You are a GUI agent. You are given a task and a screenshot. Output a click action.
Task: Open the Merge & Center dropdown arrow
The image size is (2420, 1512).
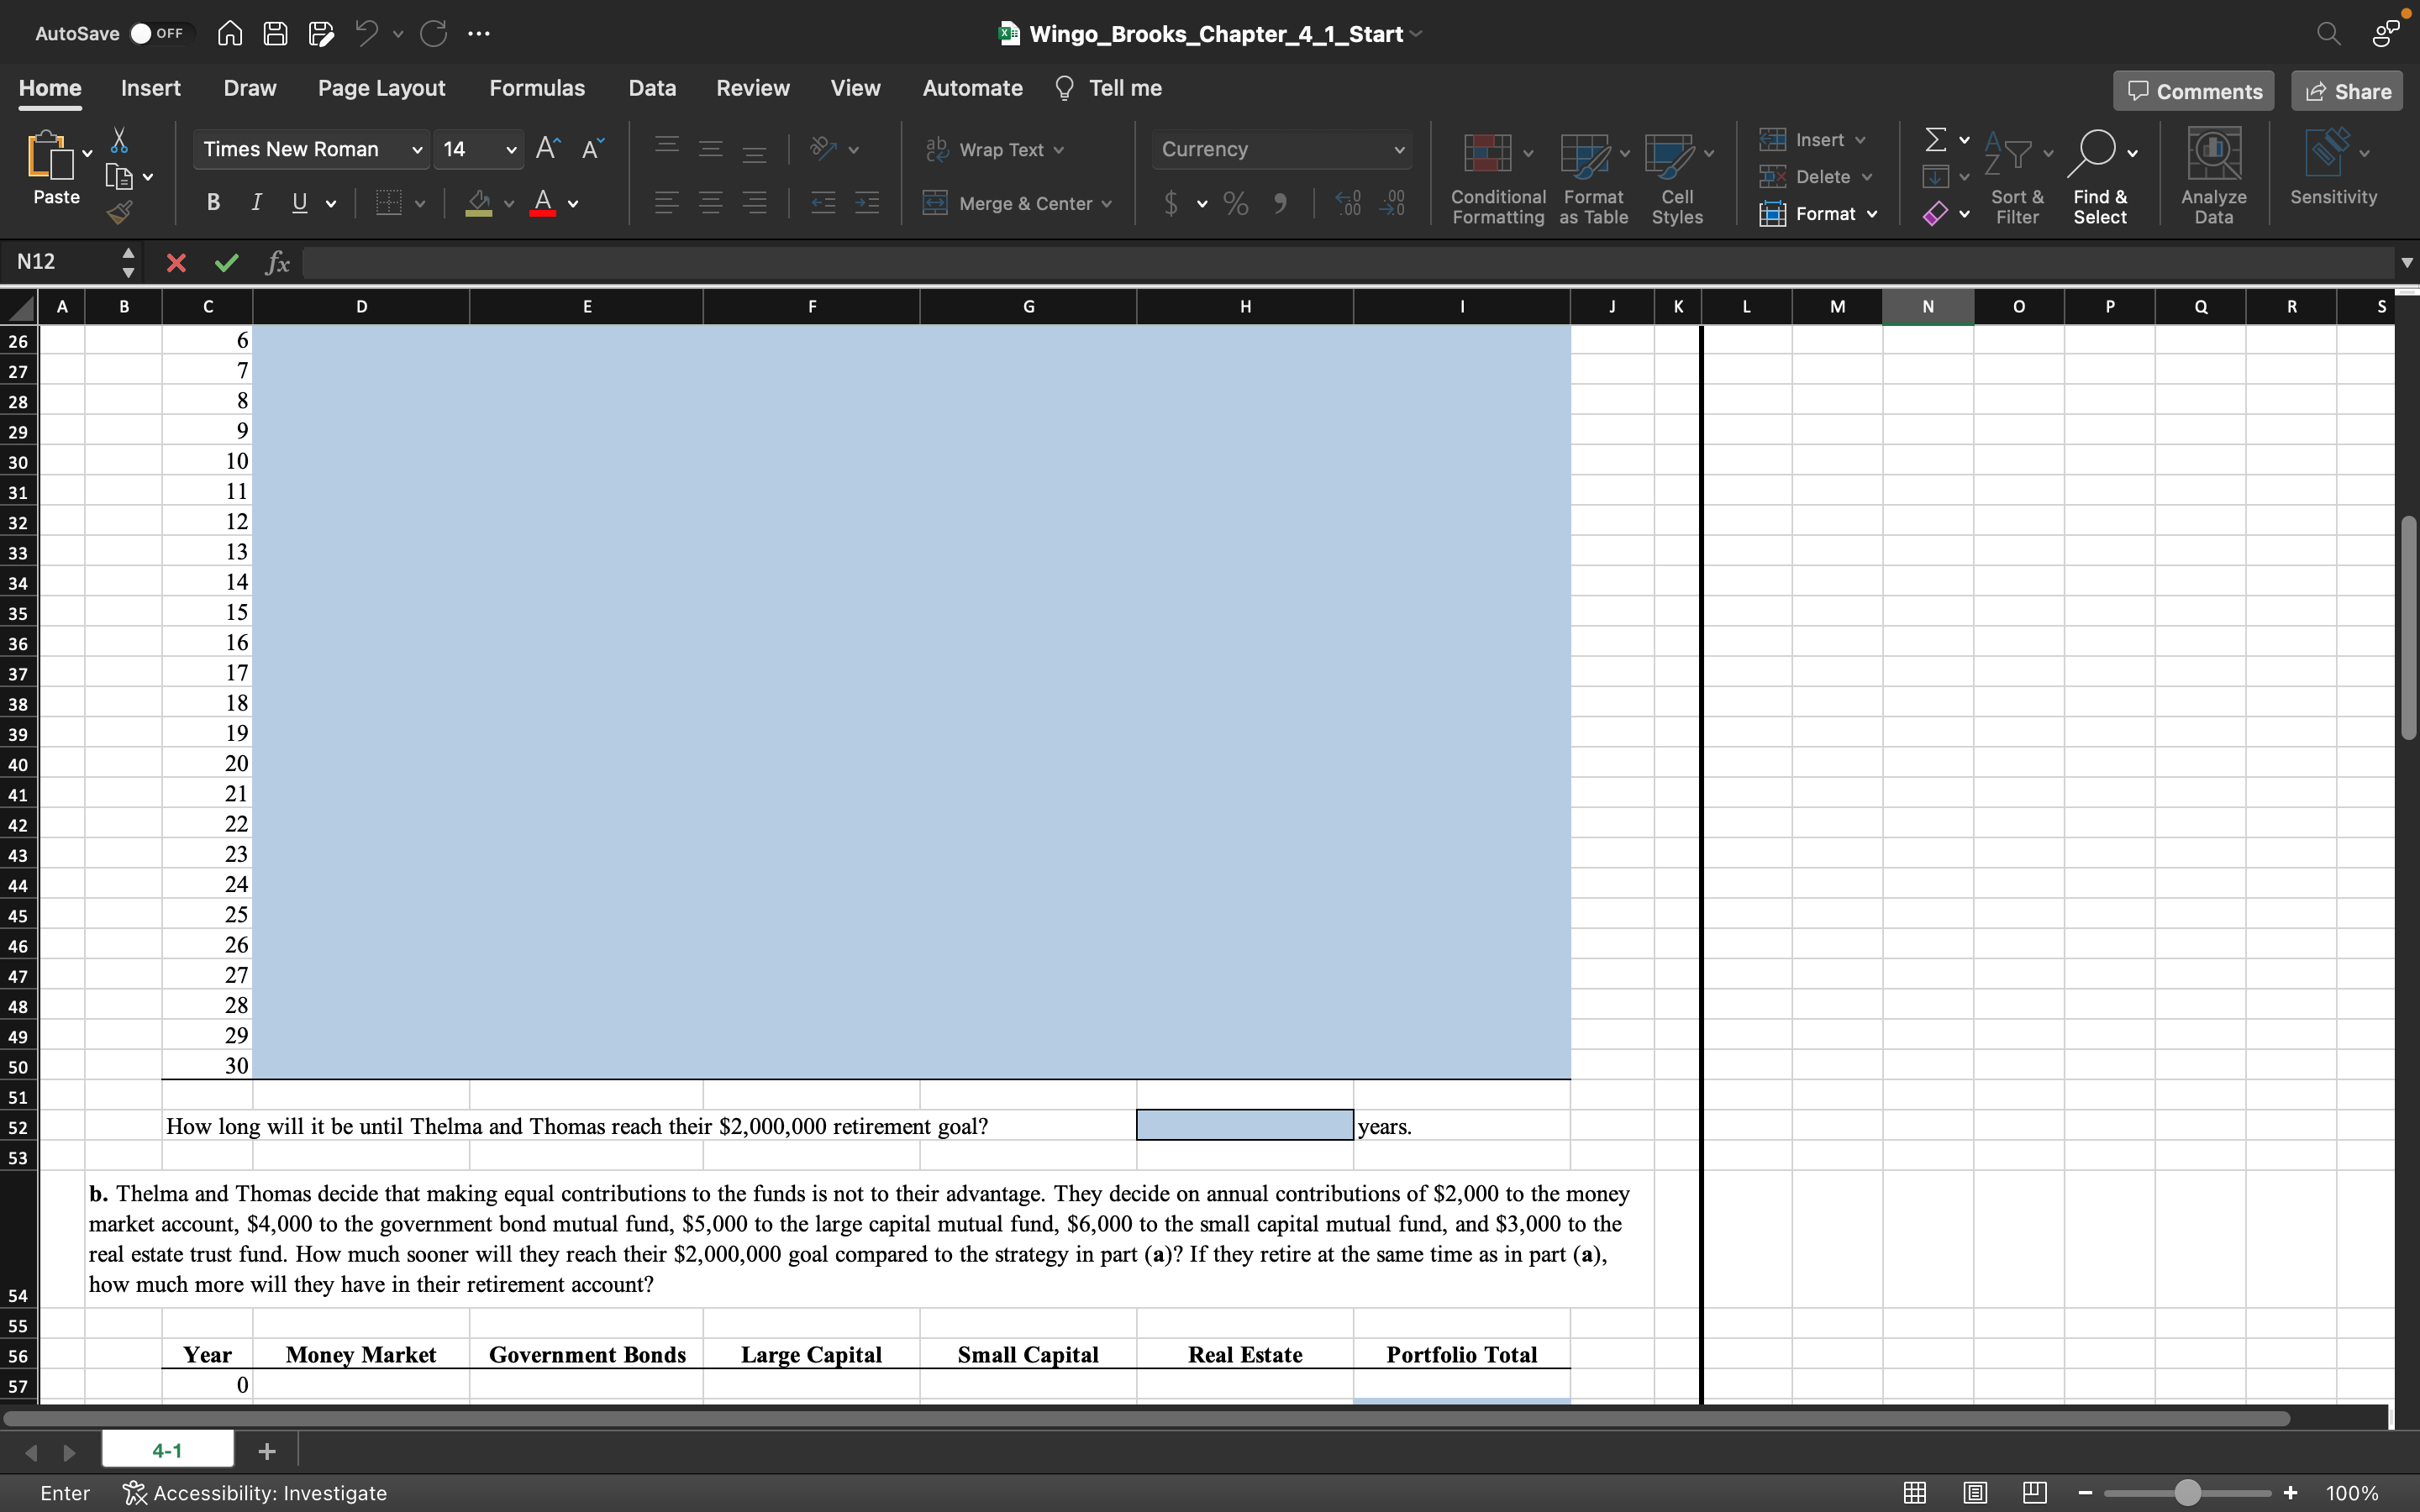pos(1107,204)
